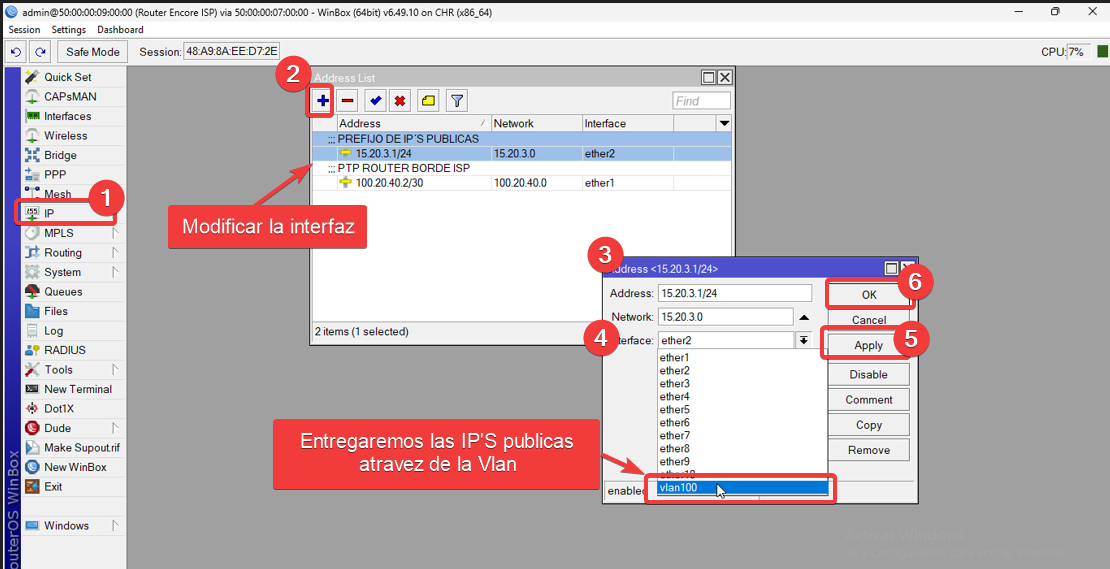Screen dimensions: 1110x569
Task: Click the Undo arrow in toolbar
Action: pos(17,52)
